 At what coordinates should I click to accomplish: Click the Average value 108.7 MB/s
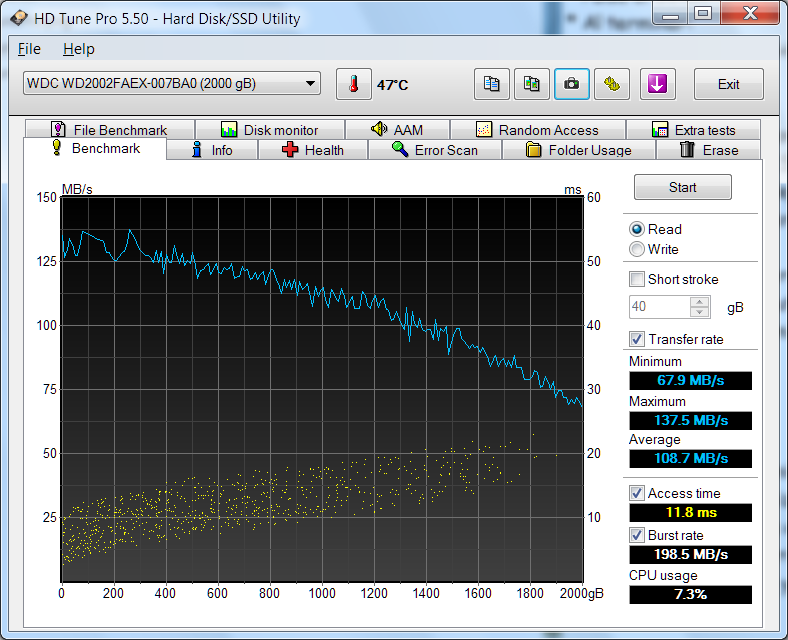tap(691, 458)
